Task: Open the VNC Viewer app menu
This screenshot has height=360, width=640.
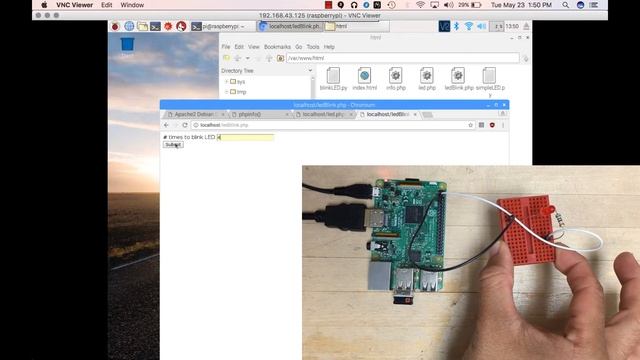Action: 74,5
